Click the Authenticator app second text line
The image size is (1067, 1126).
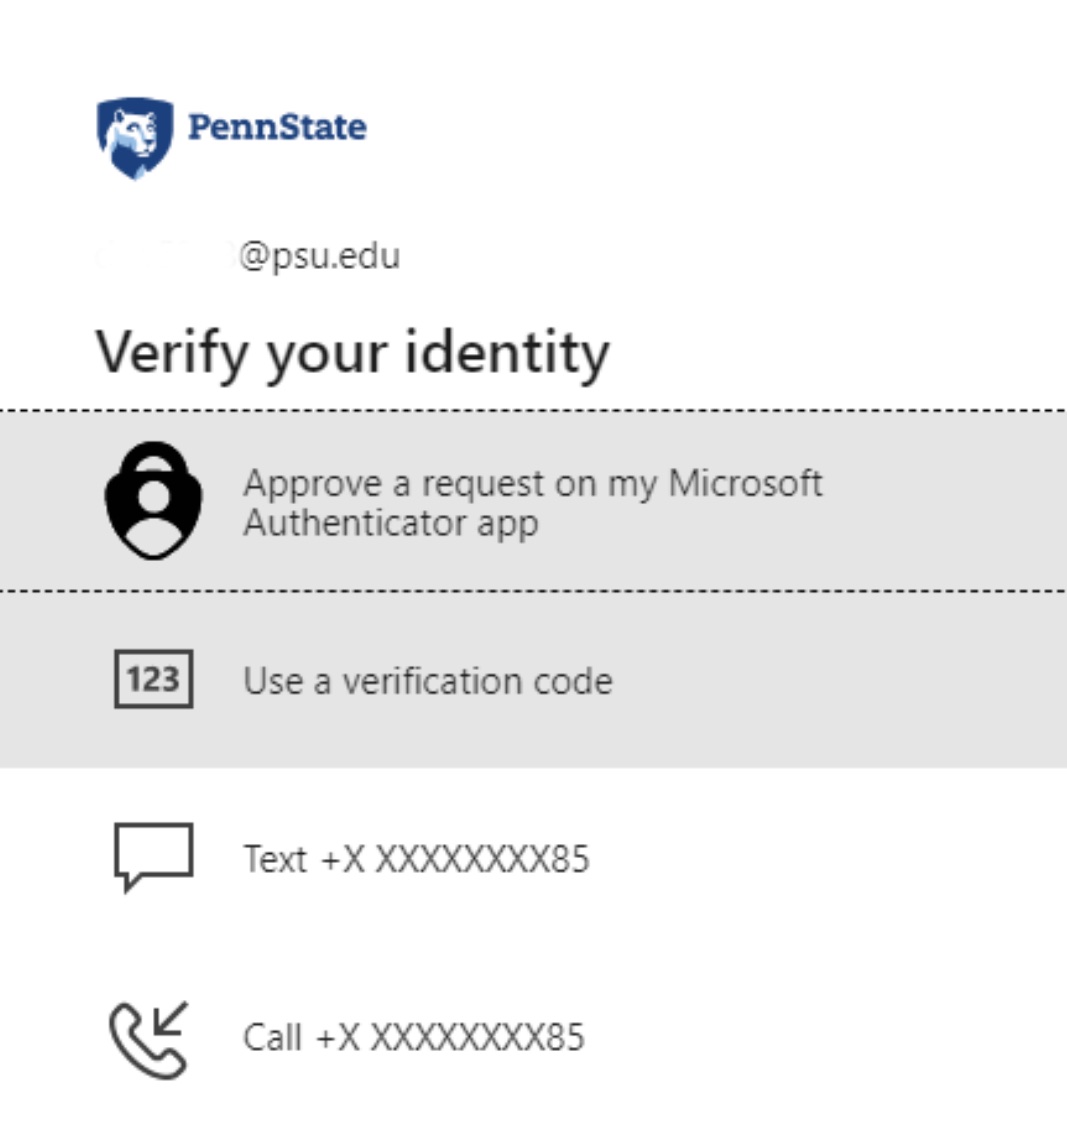click(391, 522)
